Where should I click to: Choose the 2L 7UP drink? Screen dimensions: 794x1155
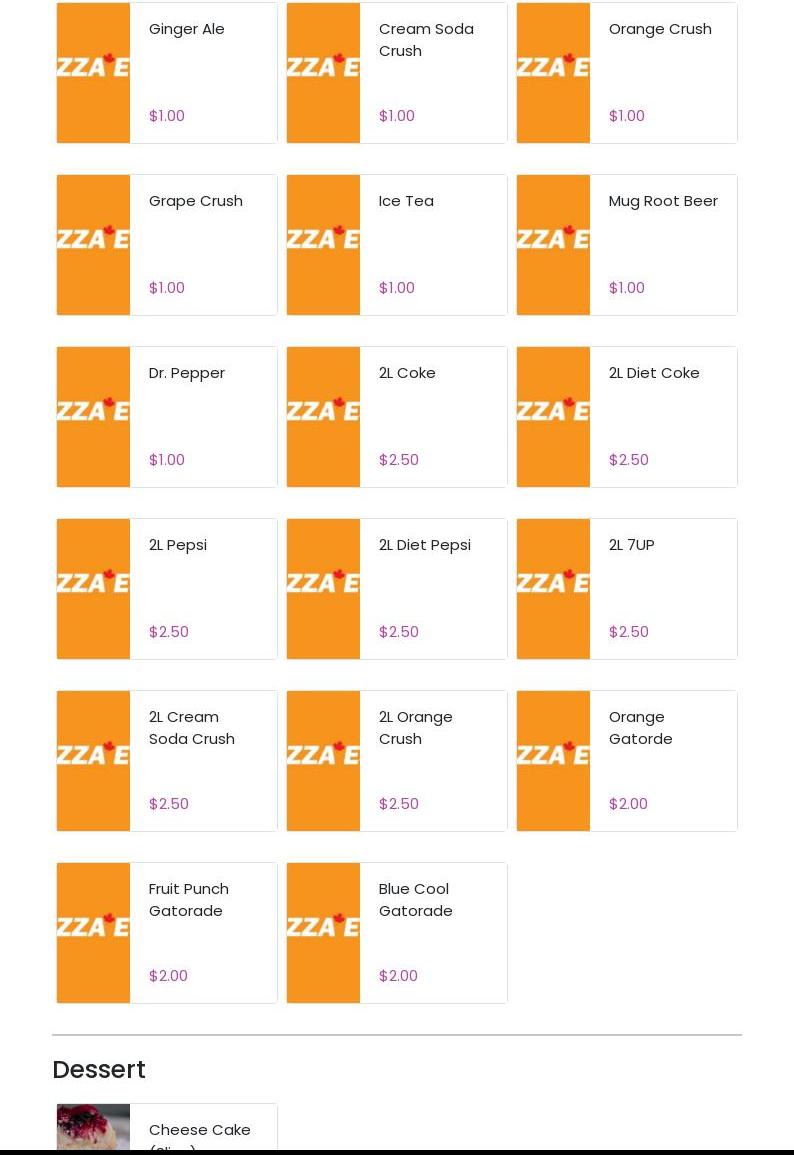(x=627, y=589)
